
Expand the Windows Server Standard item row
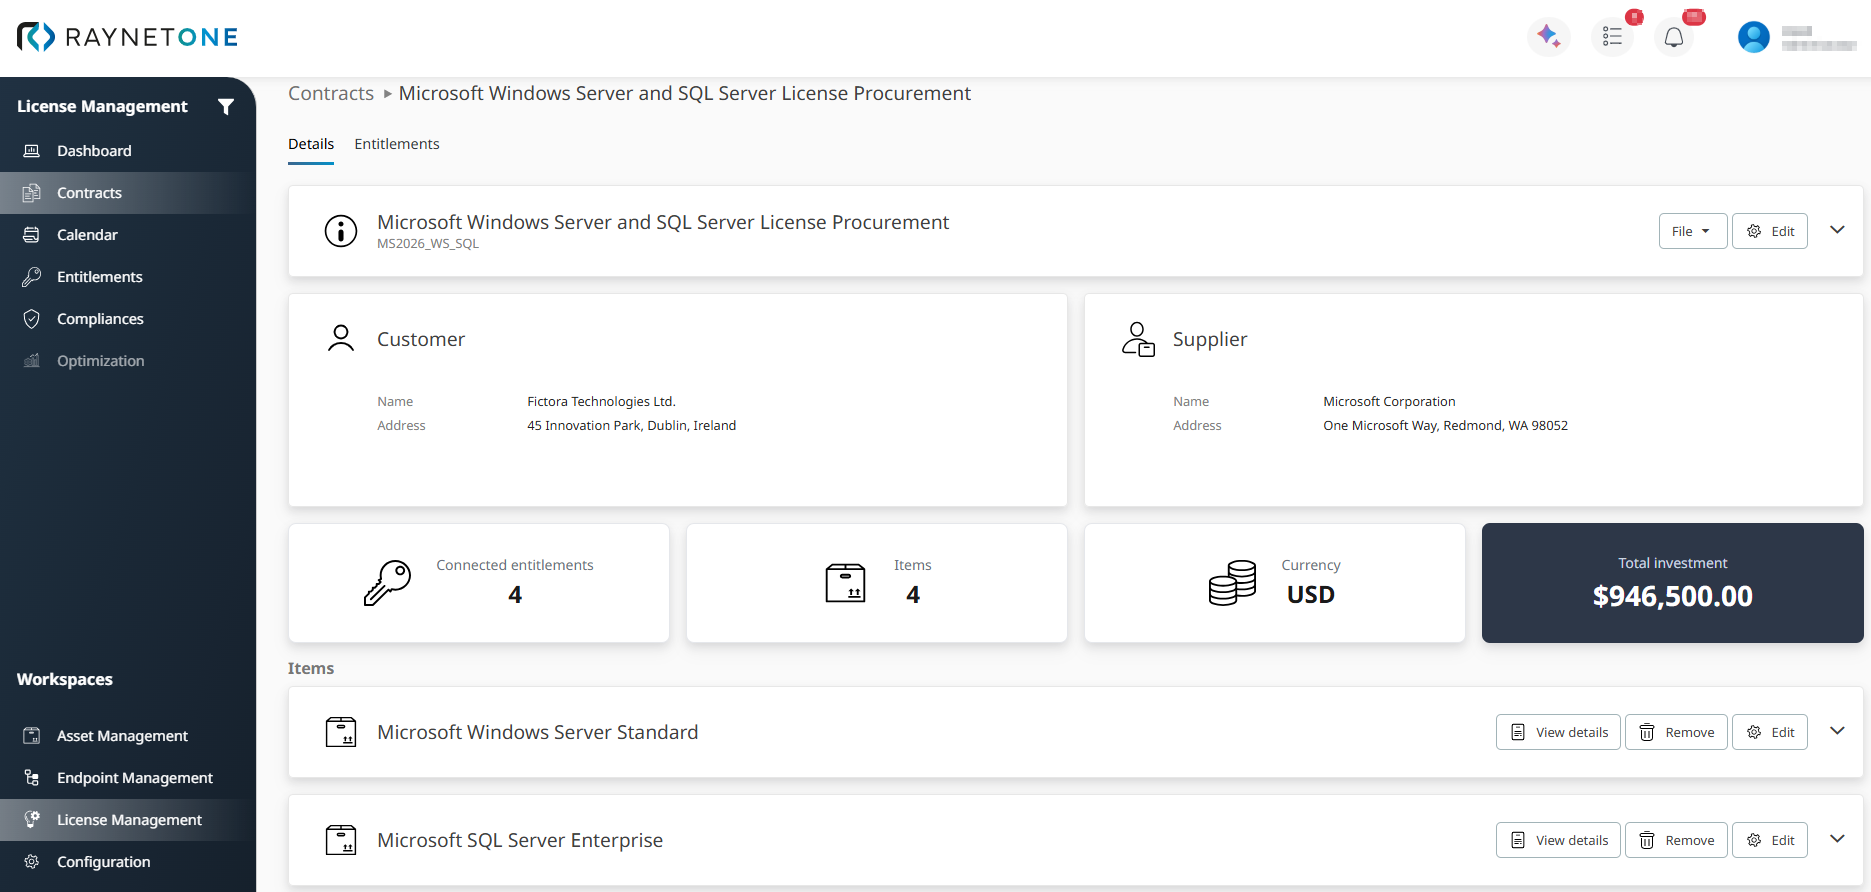click(1837, 731)
